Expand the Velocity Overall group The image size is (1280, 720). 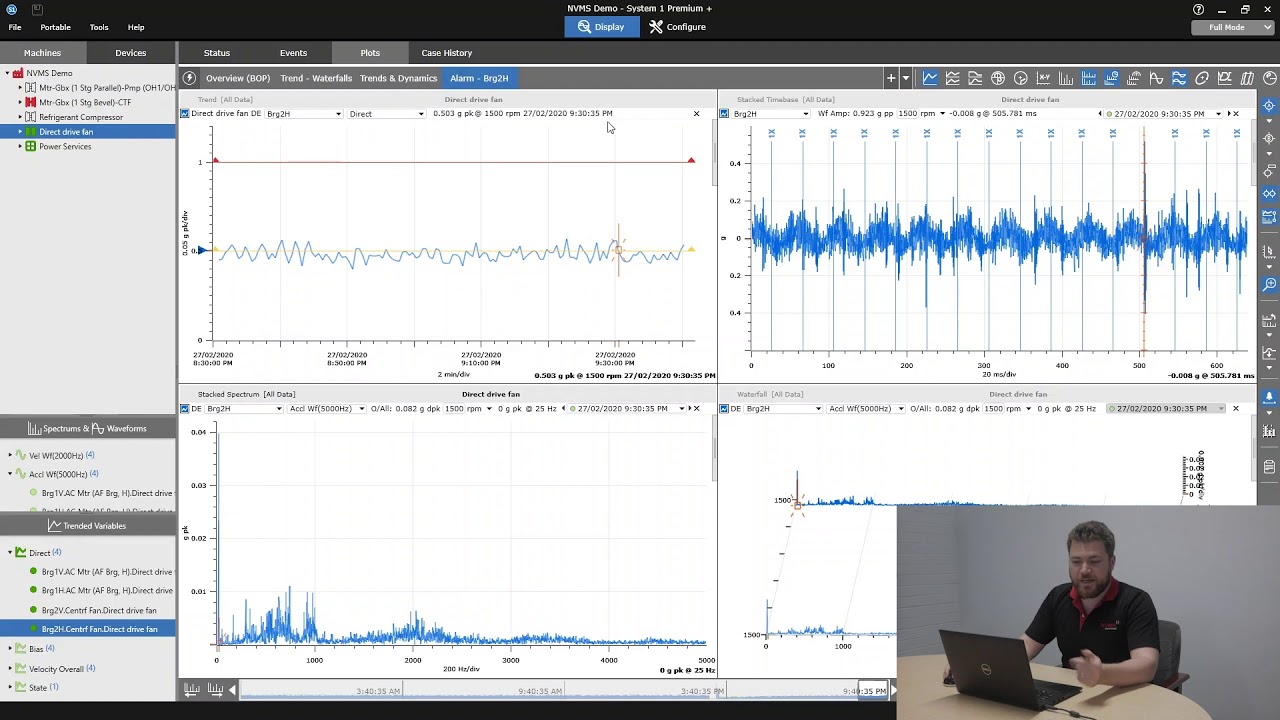pos(10,668)
